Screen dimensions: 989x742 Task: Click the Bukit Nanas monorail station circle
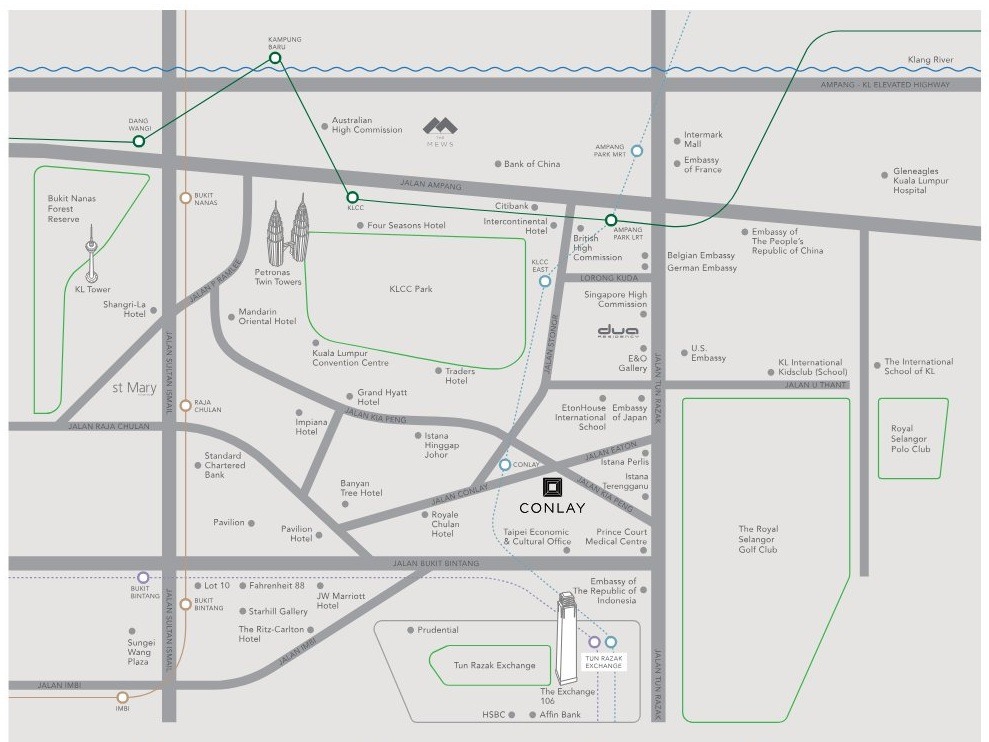click(185, 198)
